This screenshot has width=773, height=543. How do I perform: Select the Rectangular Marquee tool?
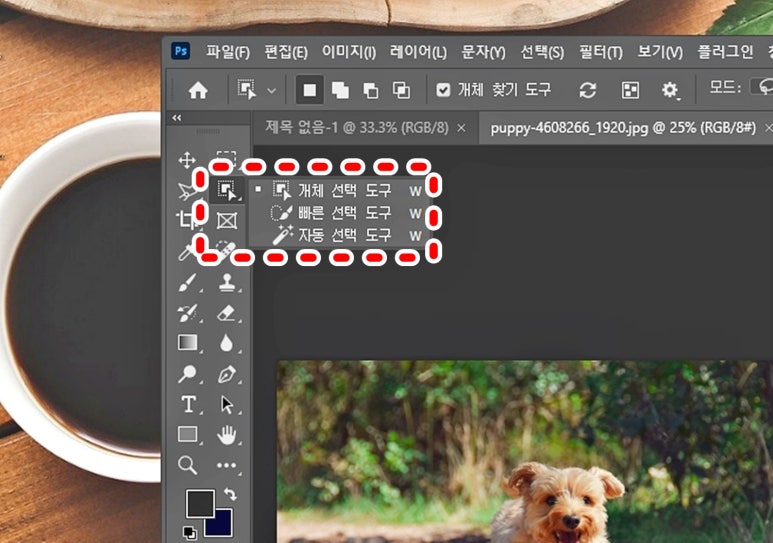[226, 159]
